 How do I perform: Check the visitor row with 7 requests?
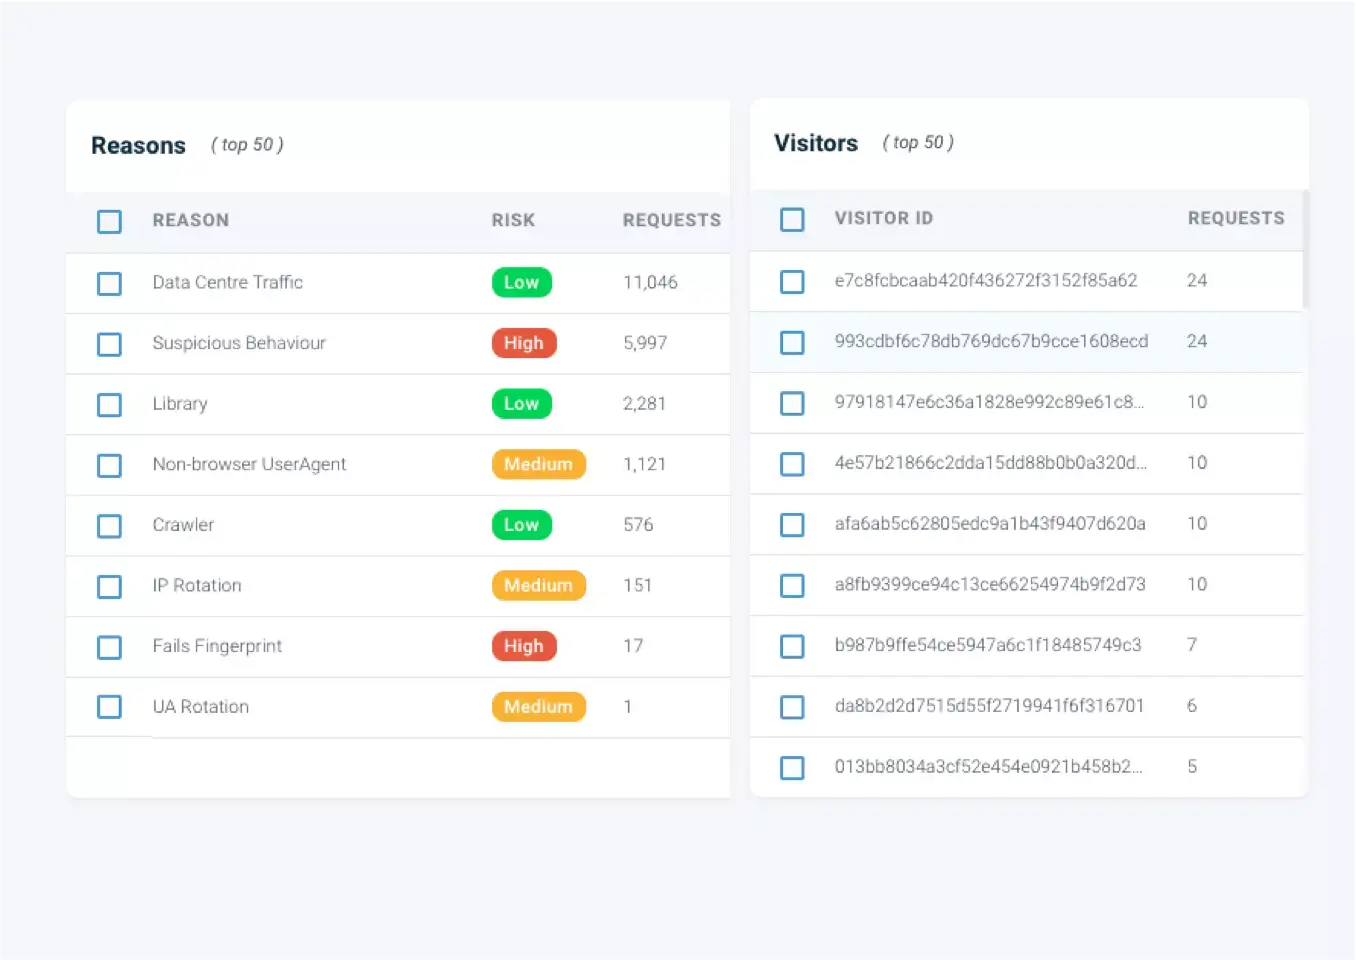[792, 646]
